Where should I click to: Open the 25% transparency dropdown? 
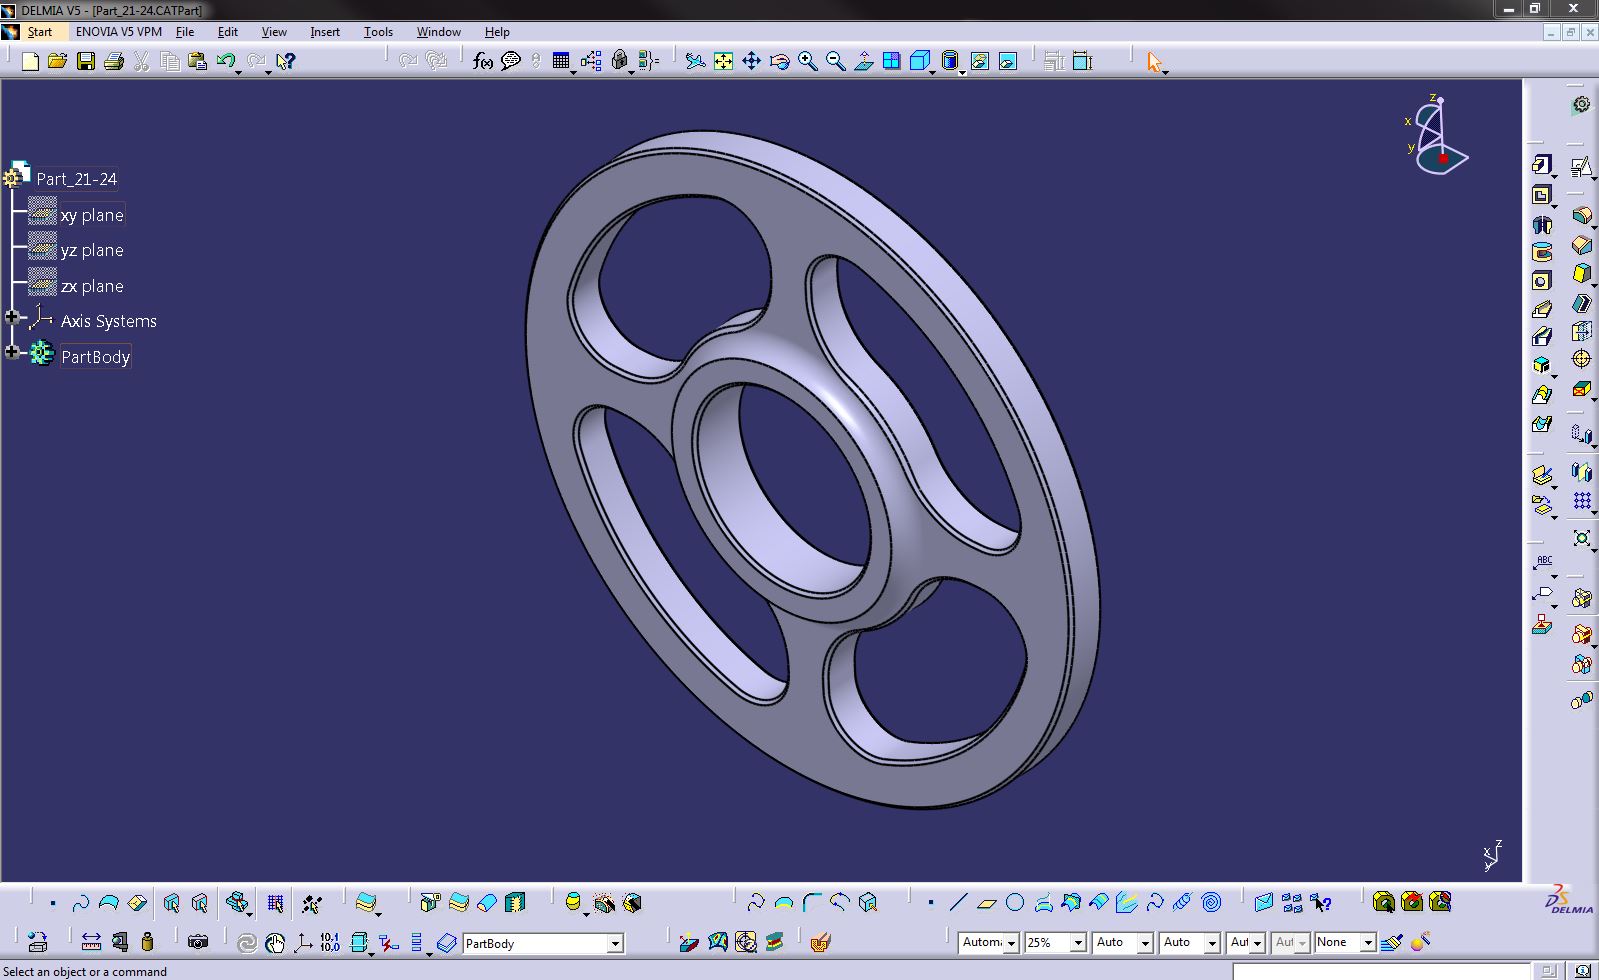click(1078, 942)
